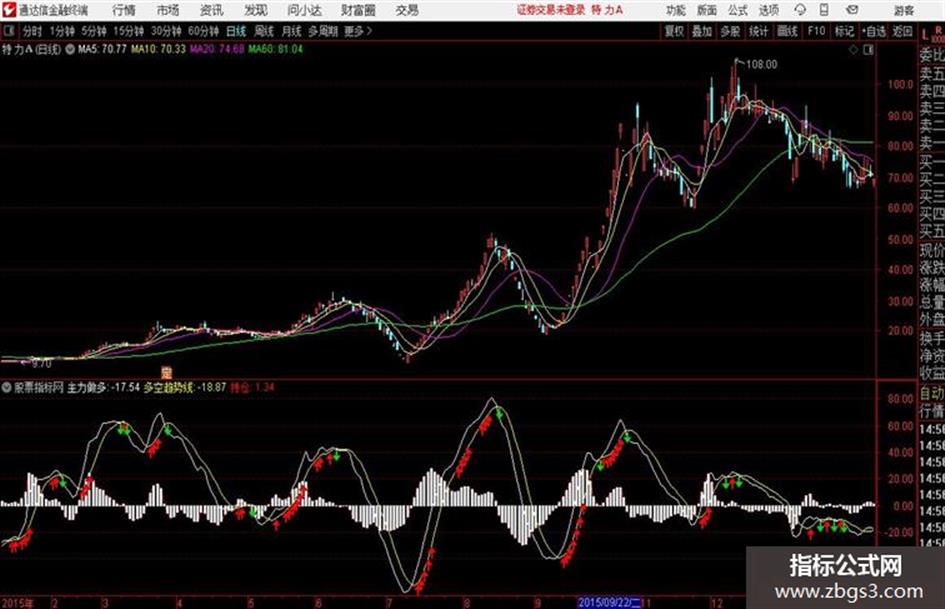Click the 108.00 high price marker
Image resolution: width=945 pixels, height=609 pixels.
point(762,65)
